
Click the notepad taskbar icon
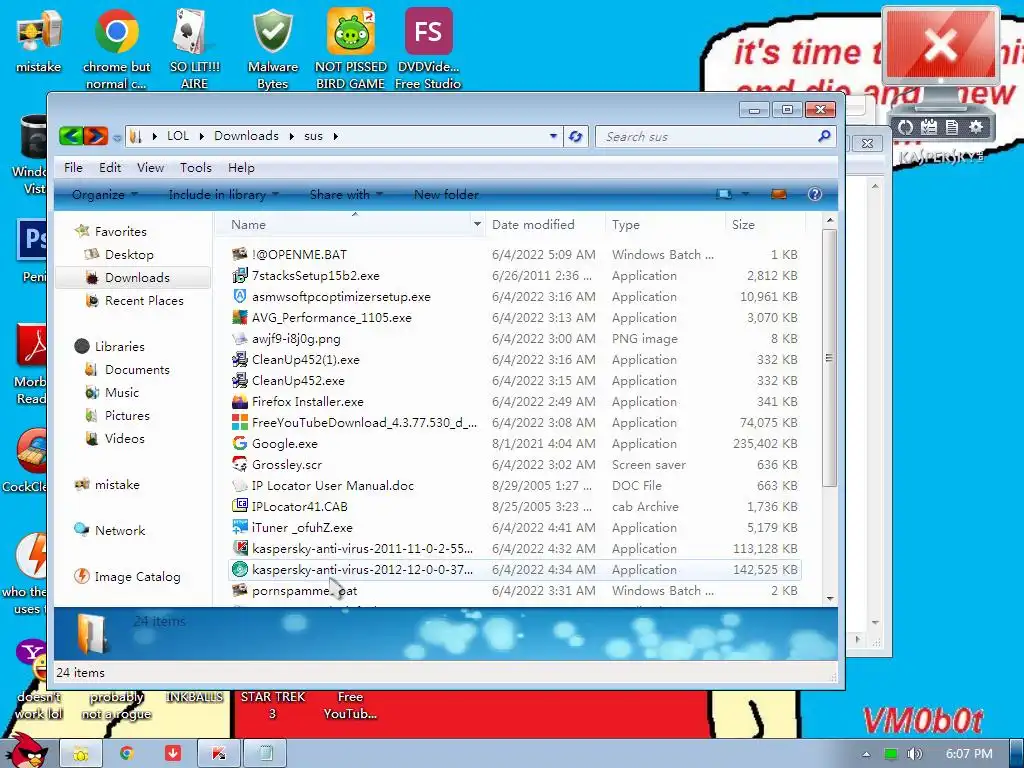[x=266, y=754]
